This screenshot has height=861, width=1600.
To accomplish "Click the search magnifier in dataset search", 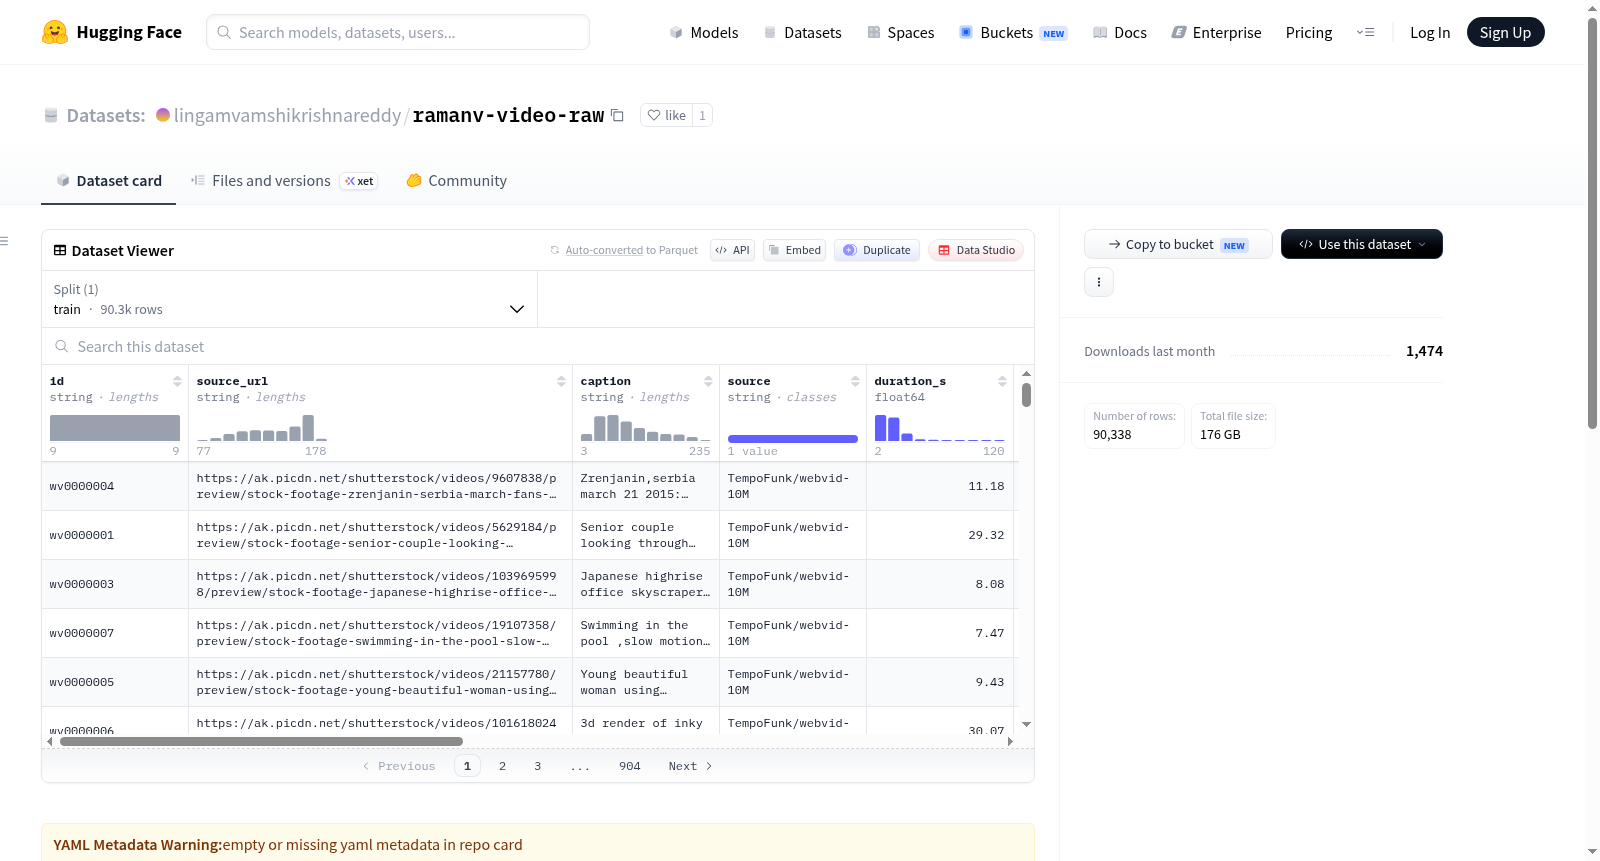I will (x=62, y=347).
